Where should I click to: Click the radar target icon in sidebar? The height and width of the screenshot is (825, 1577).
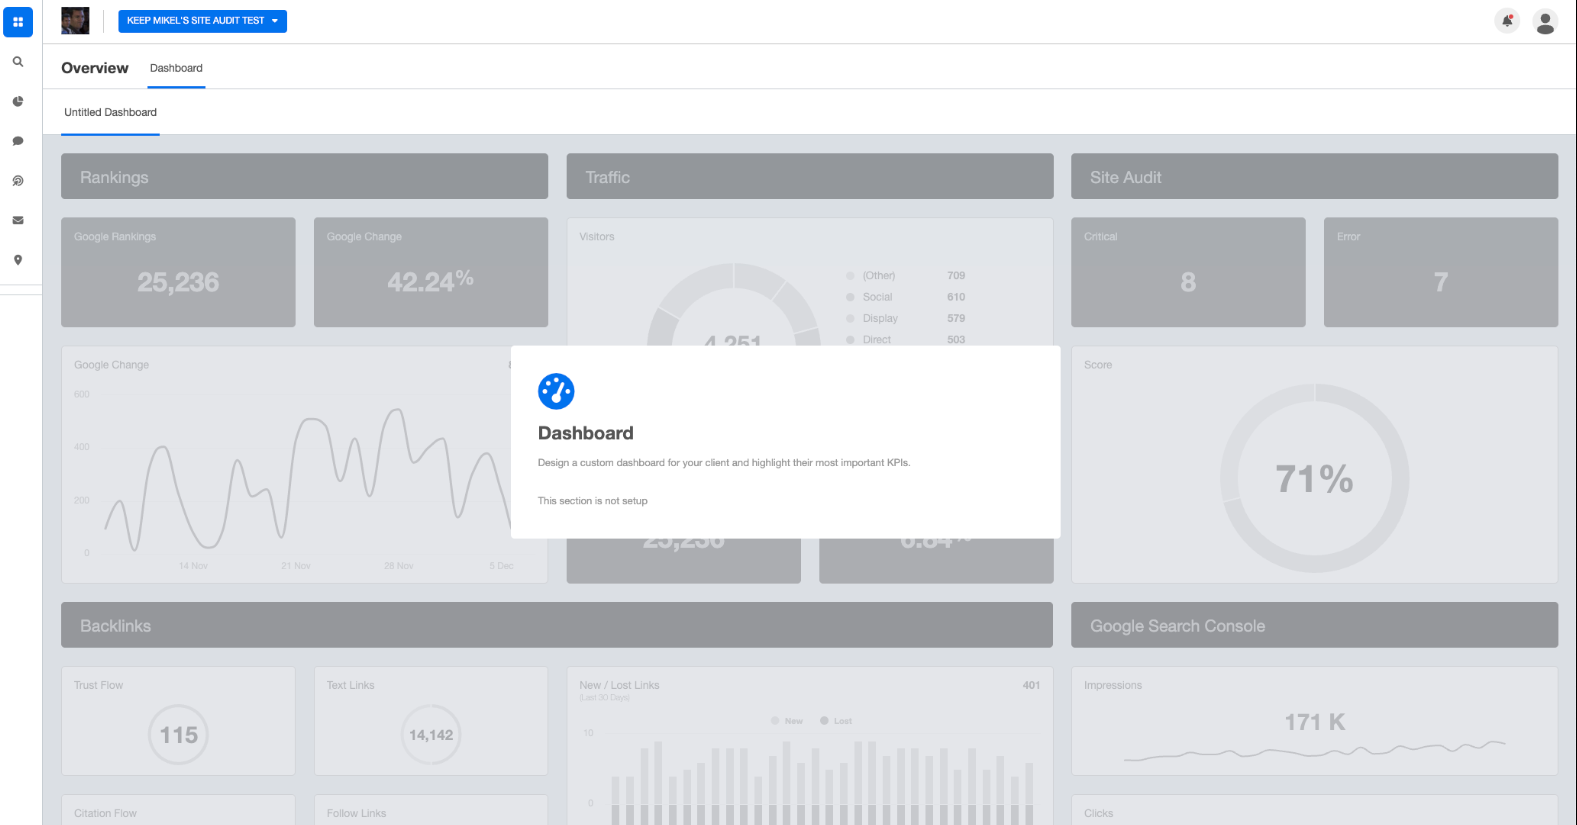(18, 181)
